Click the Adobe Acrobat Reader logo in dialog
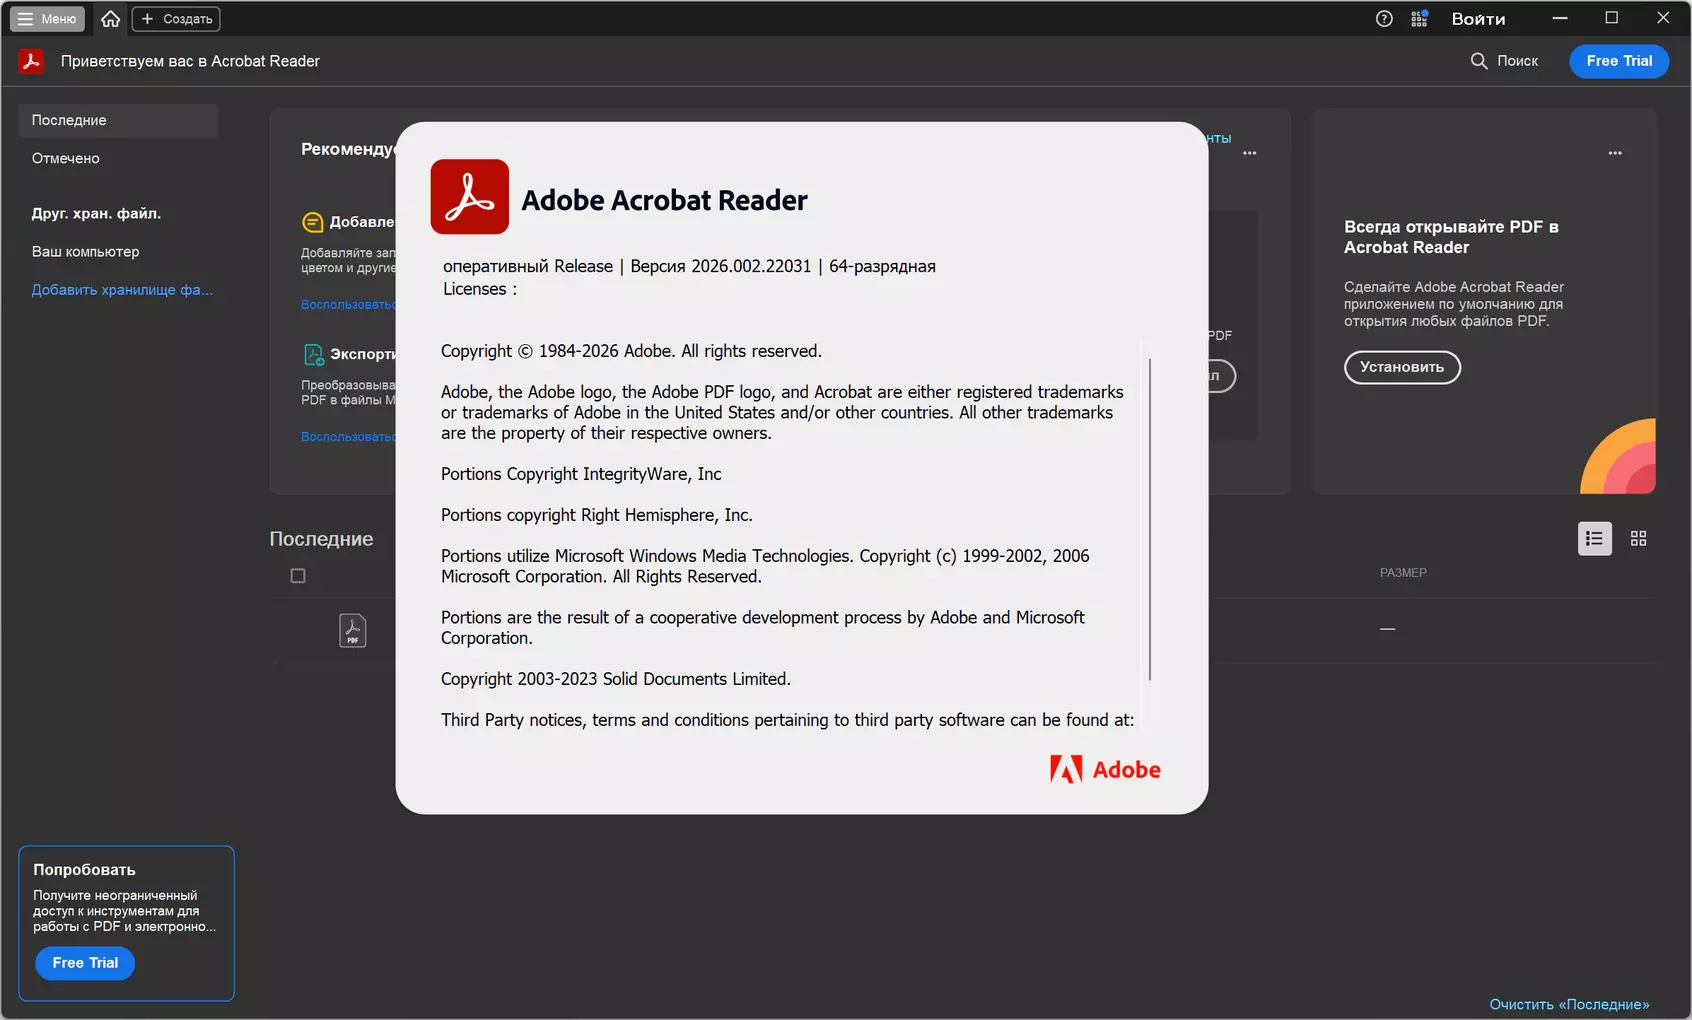Screen dimensions: 1692x1020 pyautogui.click(x=470, y=197)
